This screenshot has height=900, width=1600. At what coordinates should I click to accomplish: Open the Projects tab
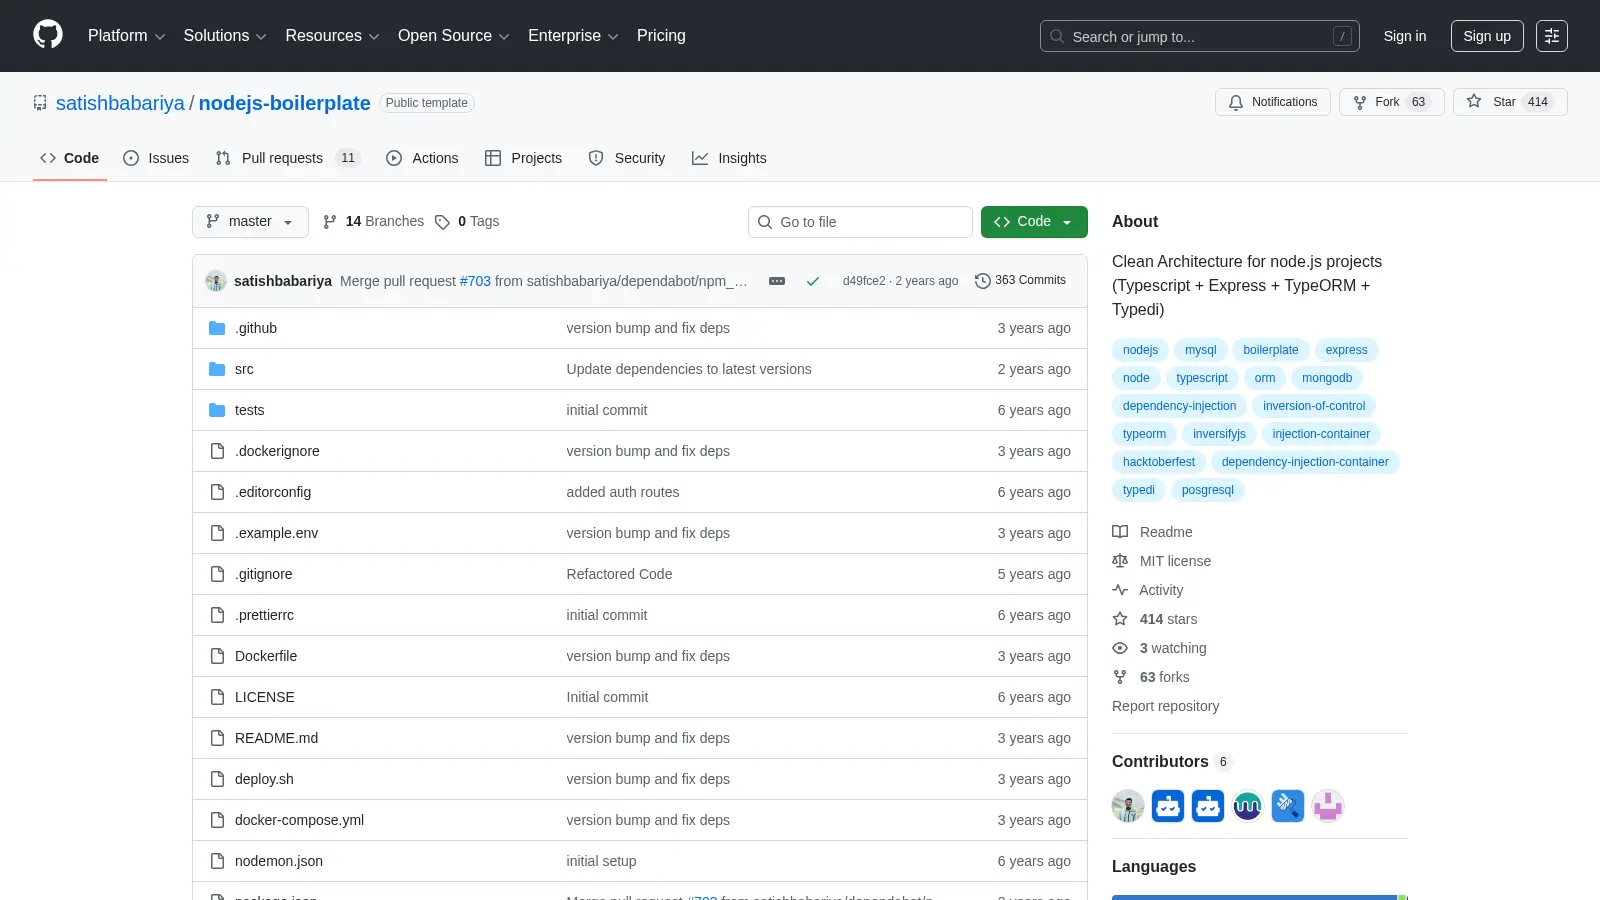pos(523,158)
